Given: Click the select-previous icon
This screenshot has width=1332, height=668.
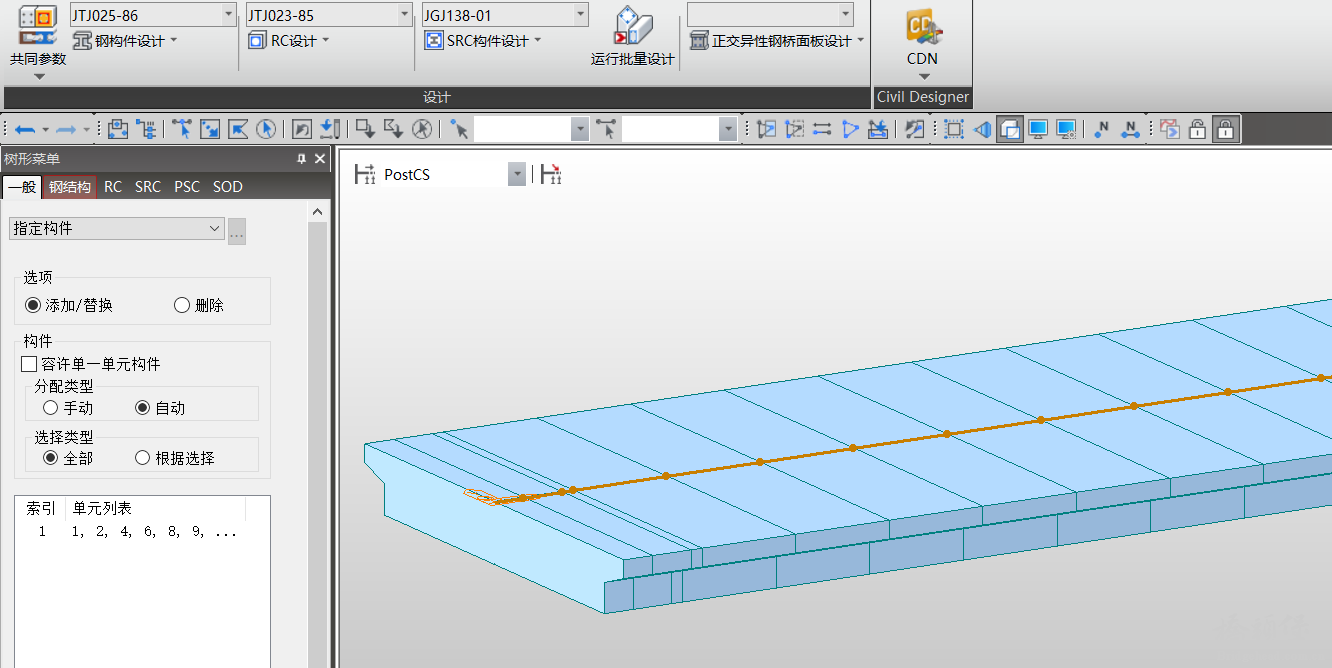Looking at the screenshot, I should [x=302, y=129].
